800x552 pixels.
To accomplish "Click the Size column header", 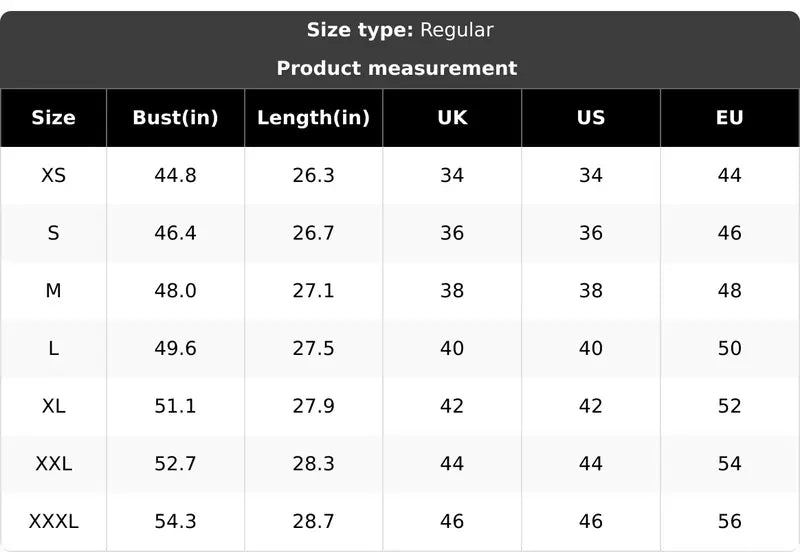I will tap(54, 118).
